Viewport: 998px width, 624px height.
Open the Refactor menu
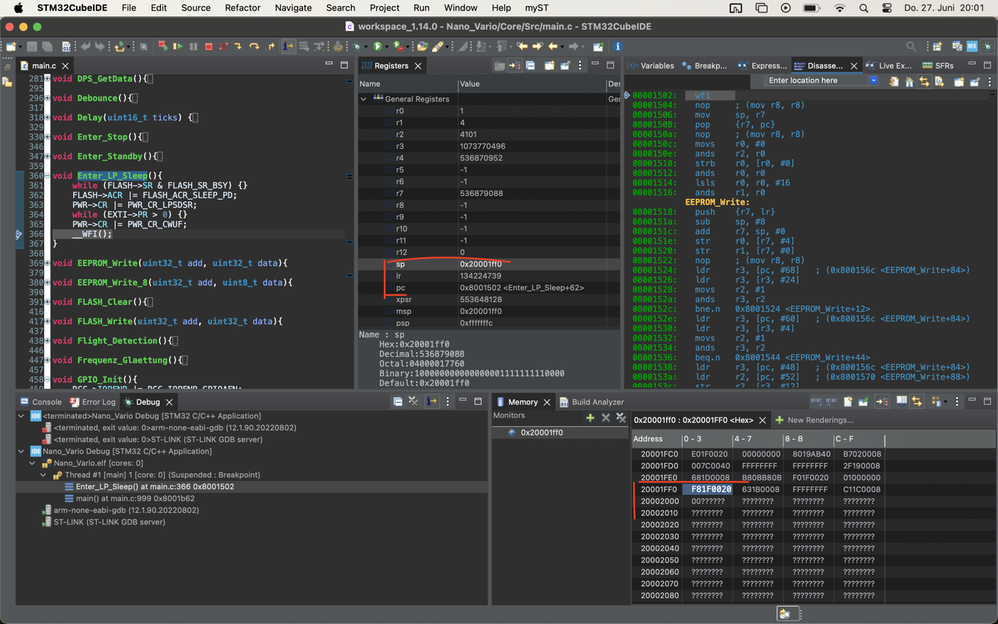[242, 7]
